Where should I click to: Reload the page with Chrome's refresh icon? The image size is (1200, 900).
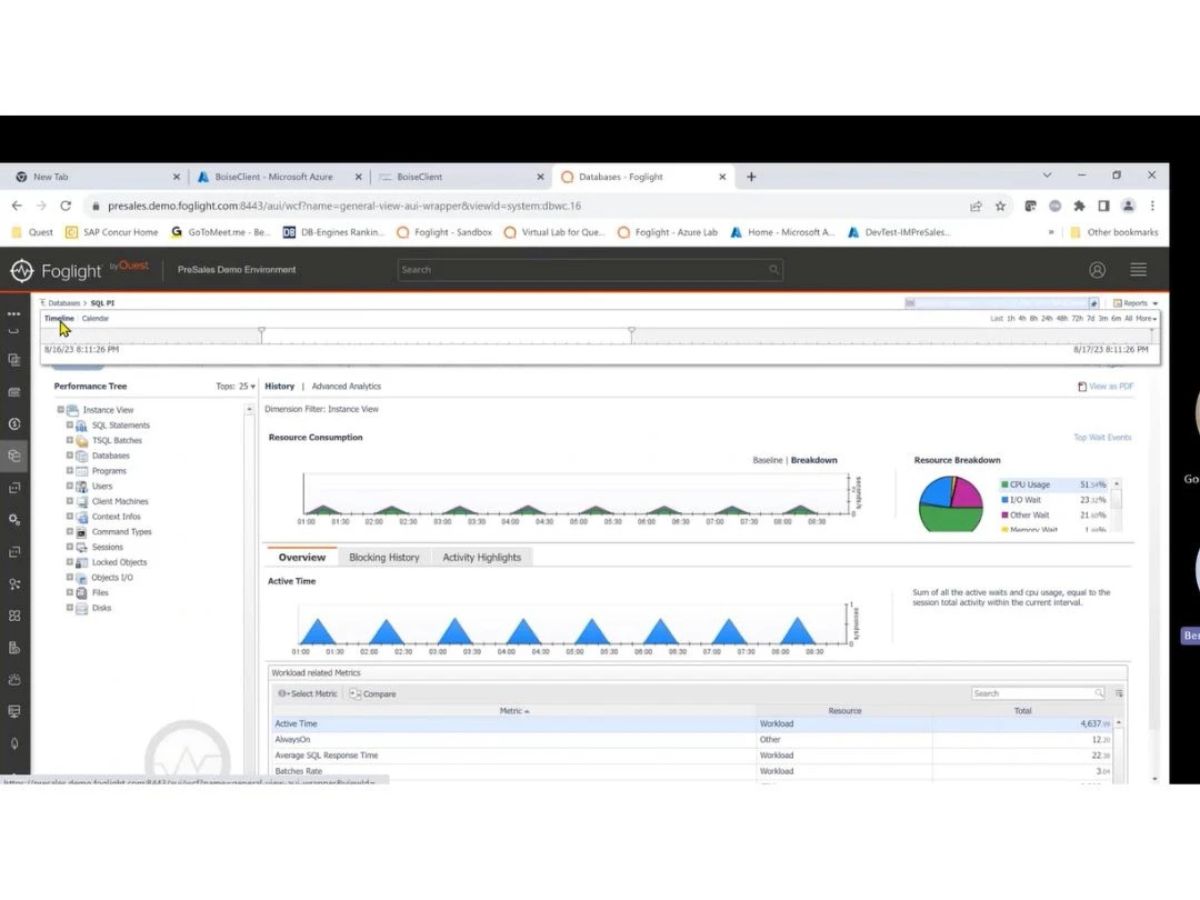(x=66, y=206)
